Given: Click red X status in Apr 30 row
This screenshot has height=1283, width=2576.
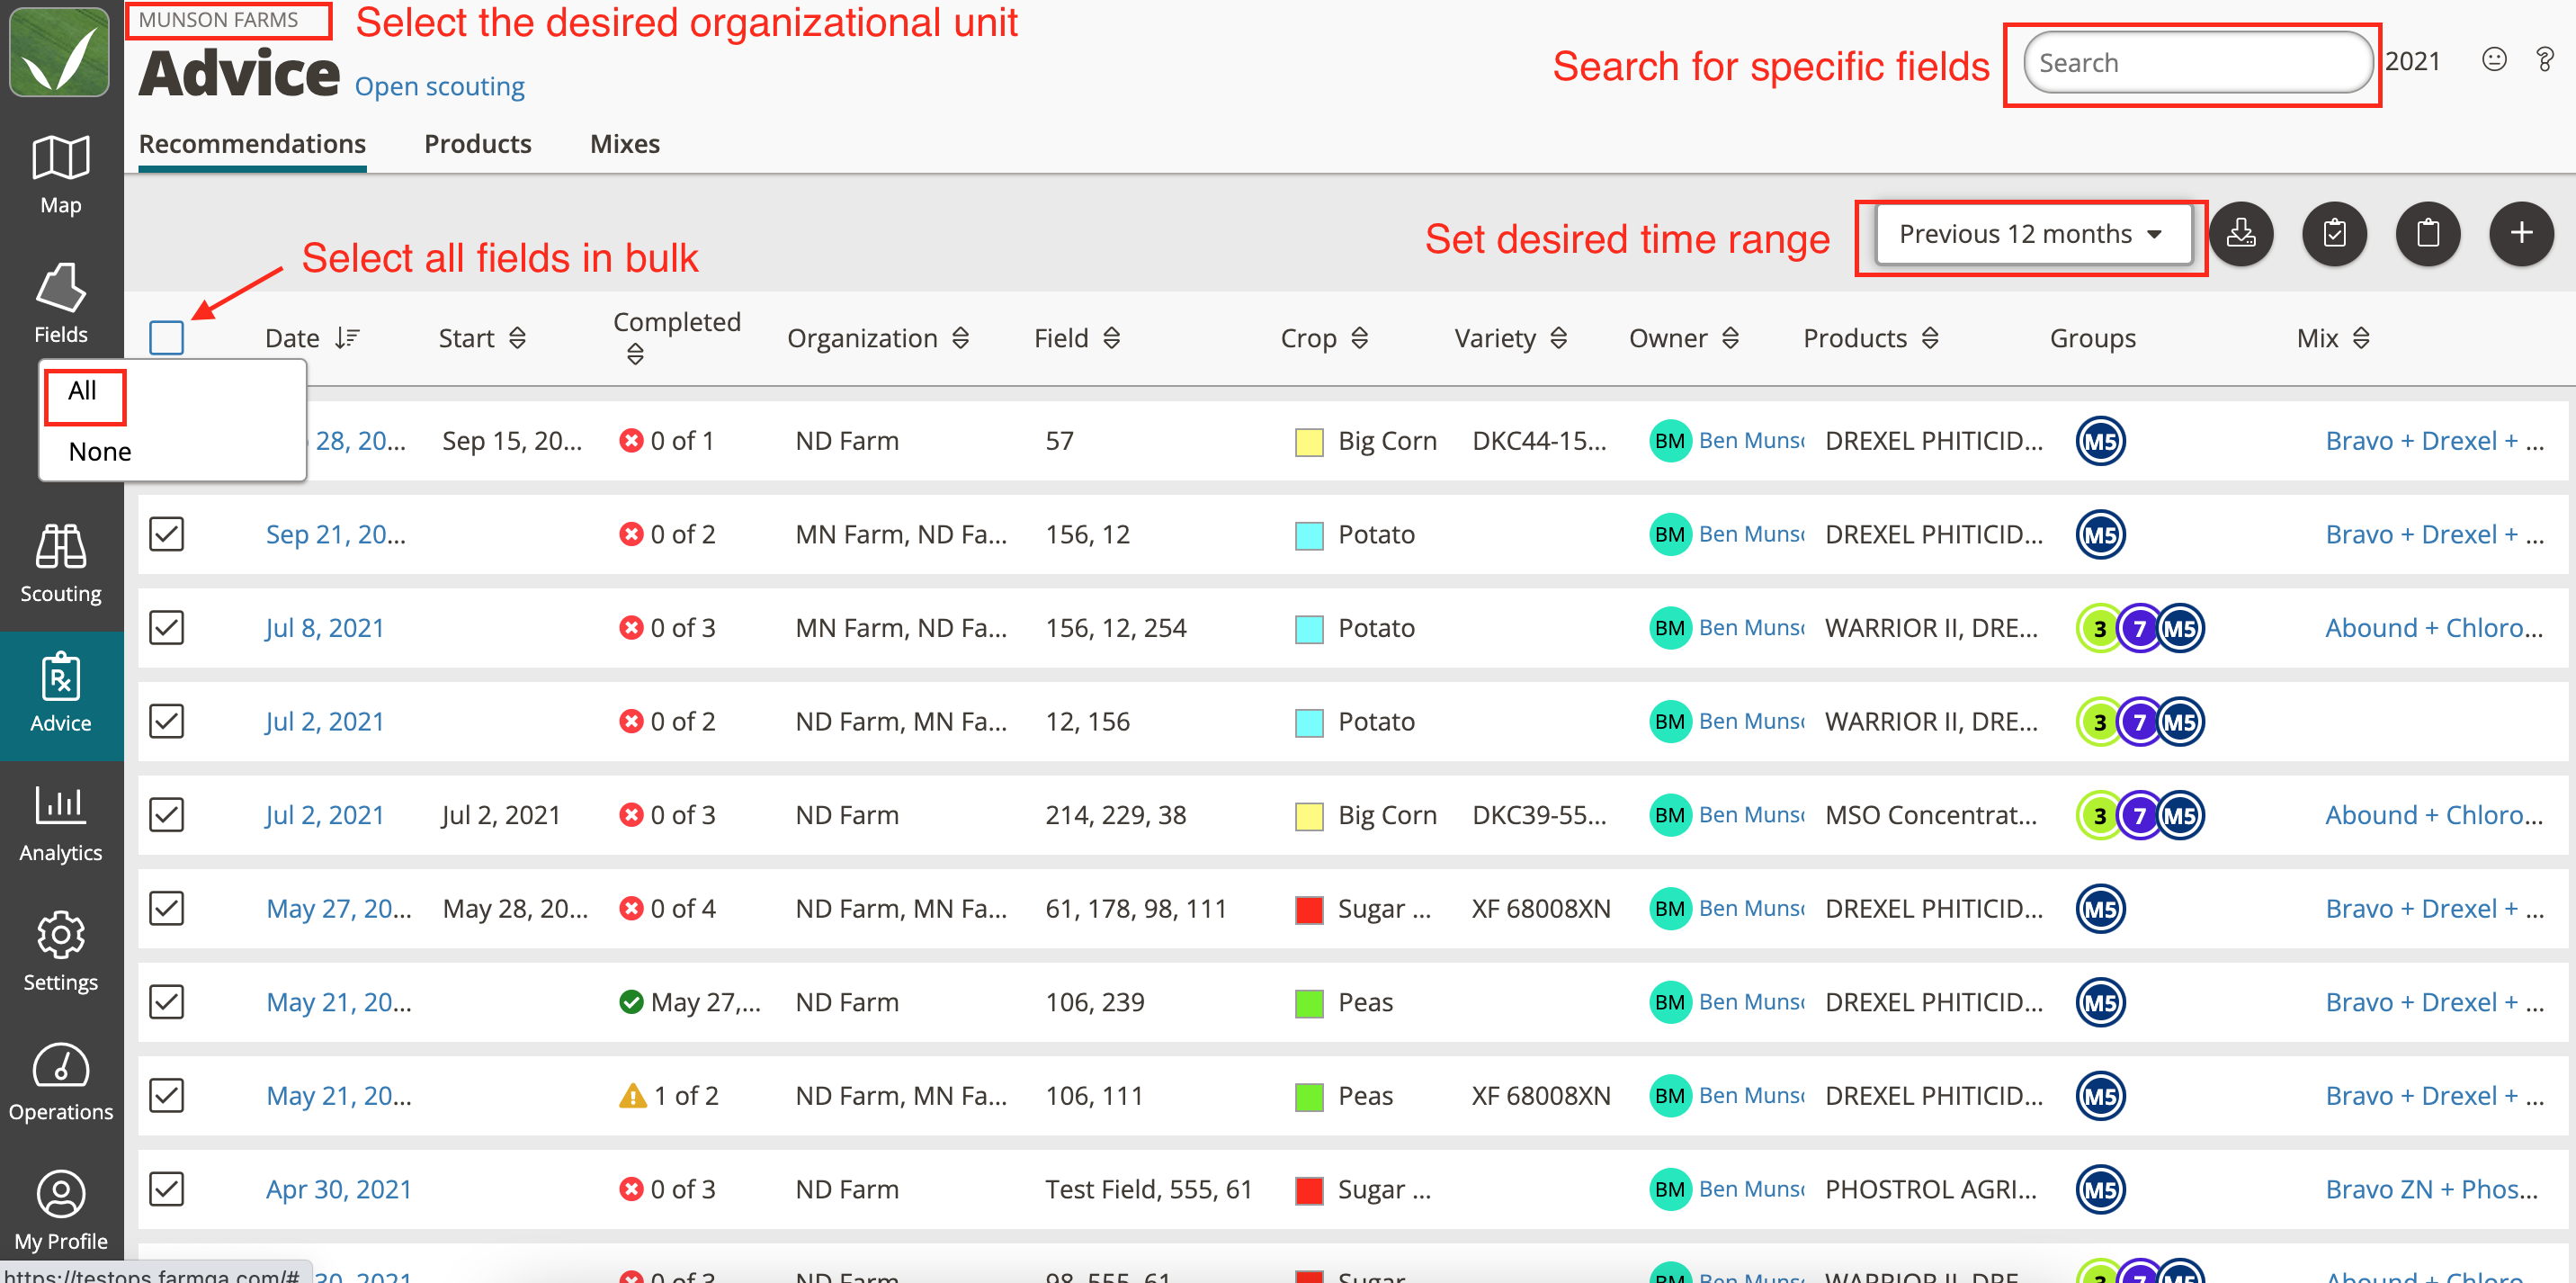Looking at the screenshot, I should [630, 1189].
